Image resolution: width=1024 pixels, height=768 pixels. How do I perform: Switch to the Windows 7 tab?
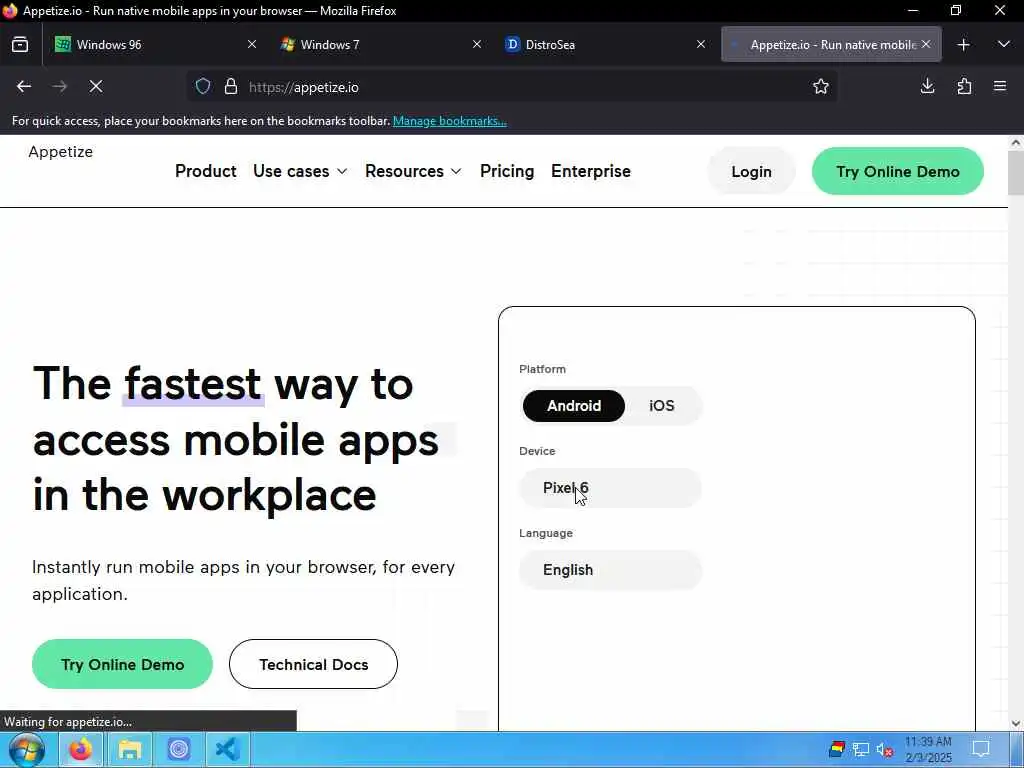380,44
